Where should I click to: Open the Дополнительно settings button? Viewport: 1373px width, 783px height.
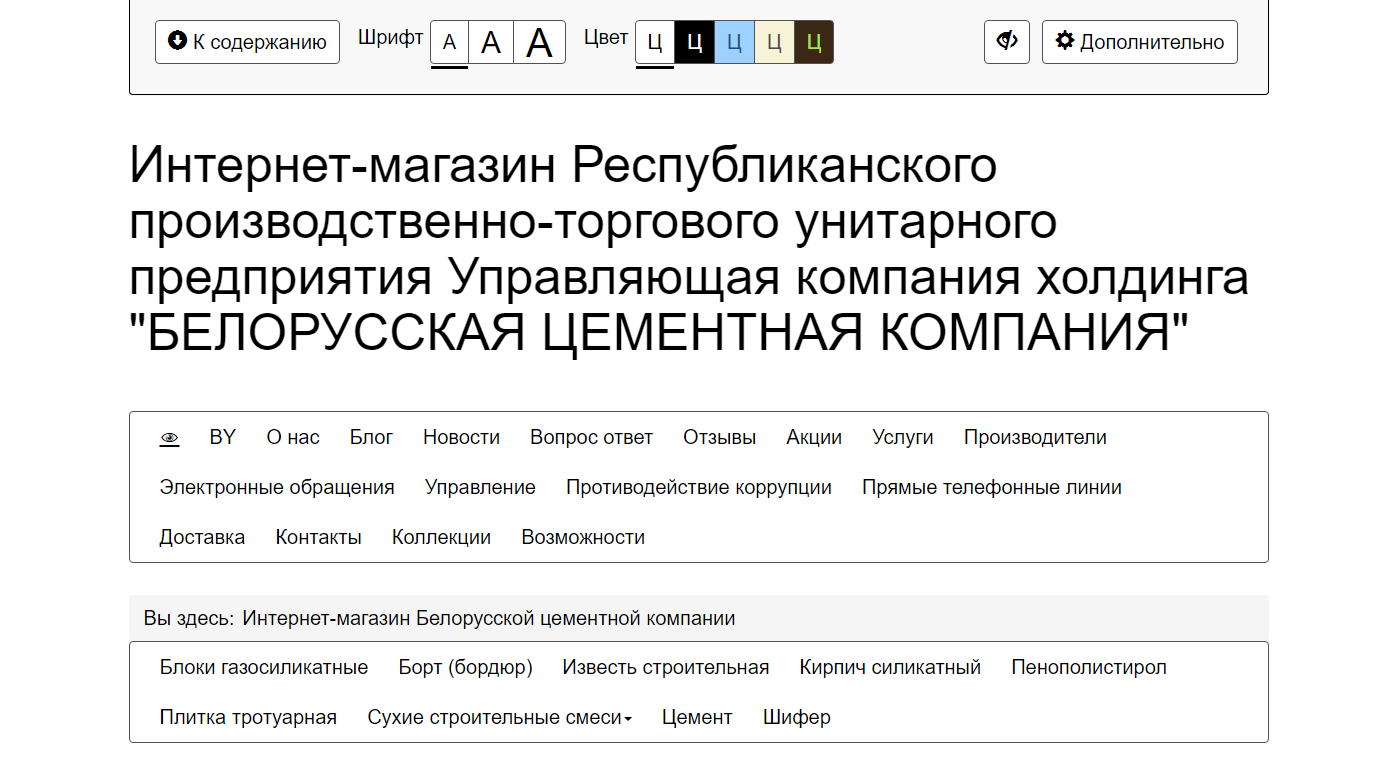click(x=1140, y=42)
